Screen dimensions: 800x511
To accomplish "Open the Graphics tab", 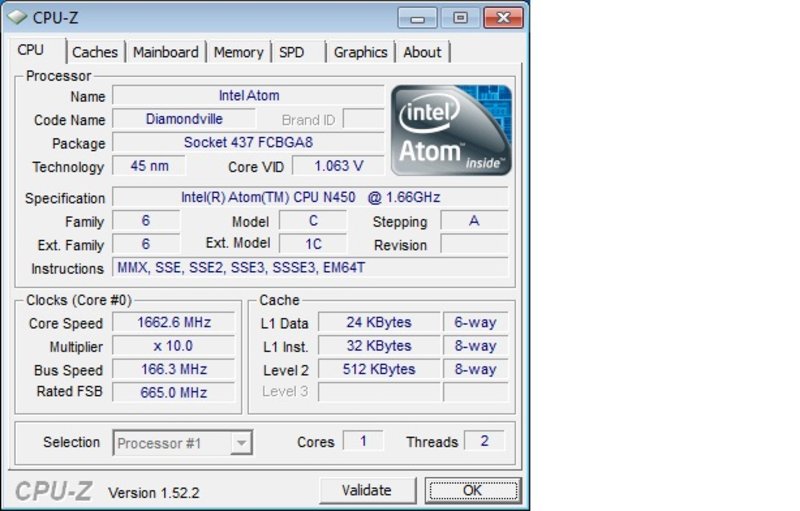I will 360,52.
